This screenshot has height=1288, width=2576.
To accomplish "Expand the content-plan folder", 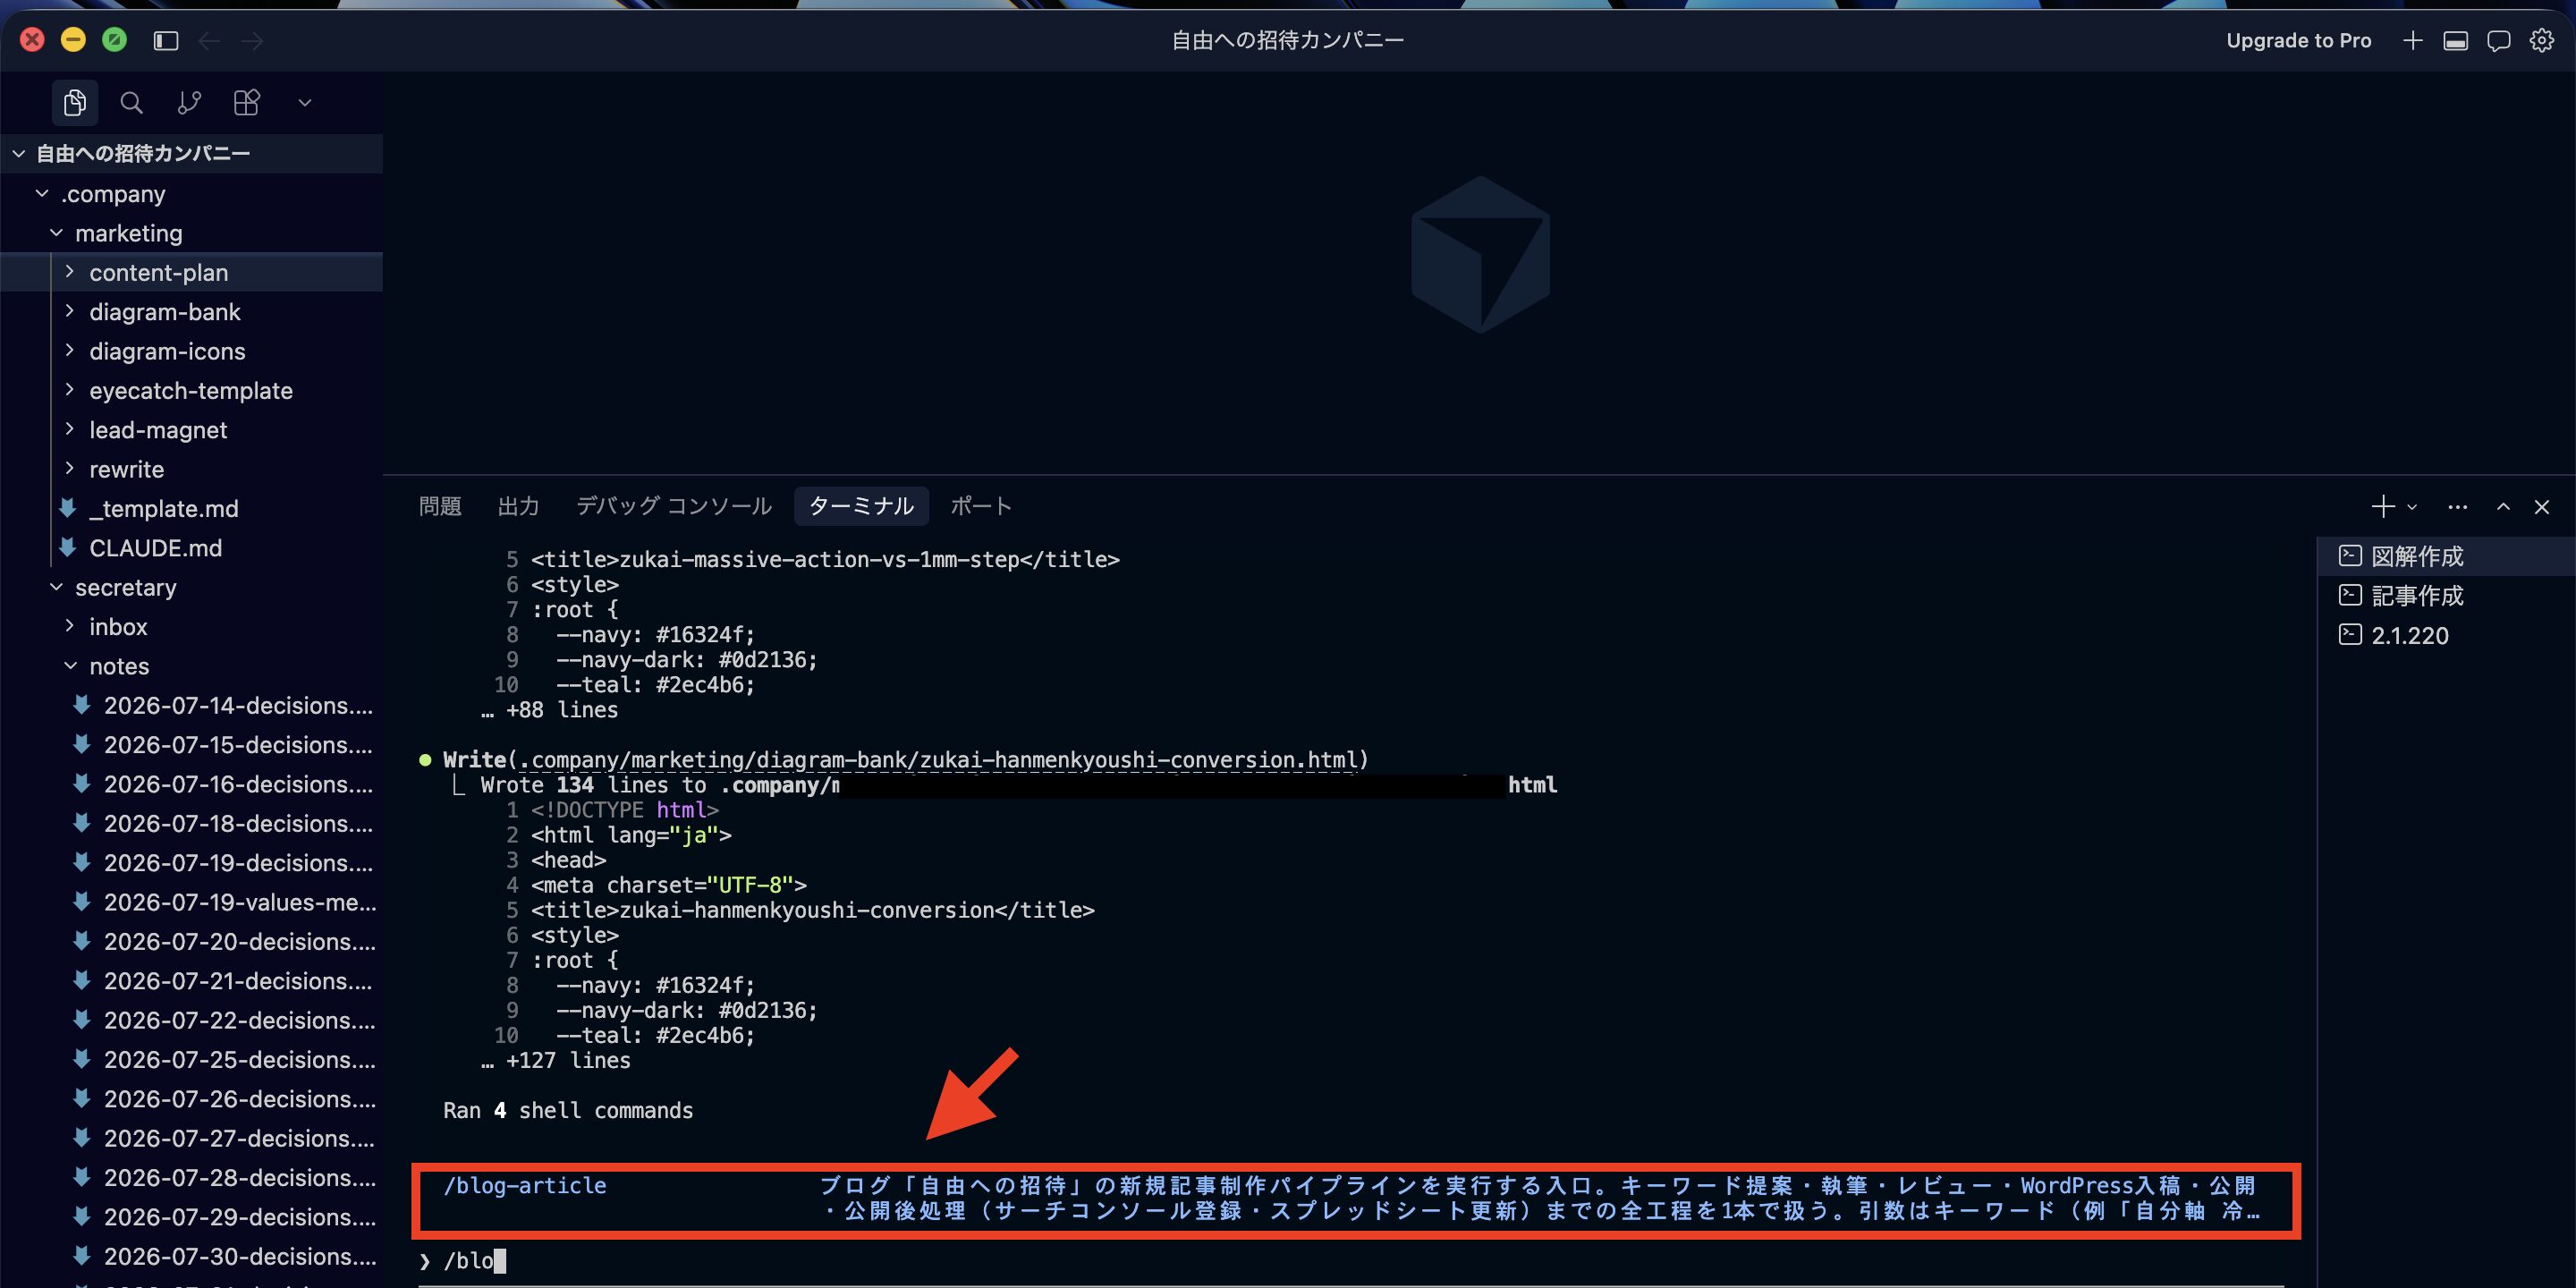I will 191,272.
